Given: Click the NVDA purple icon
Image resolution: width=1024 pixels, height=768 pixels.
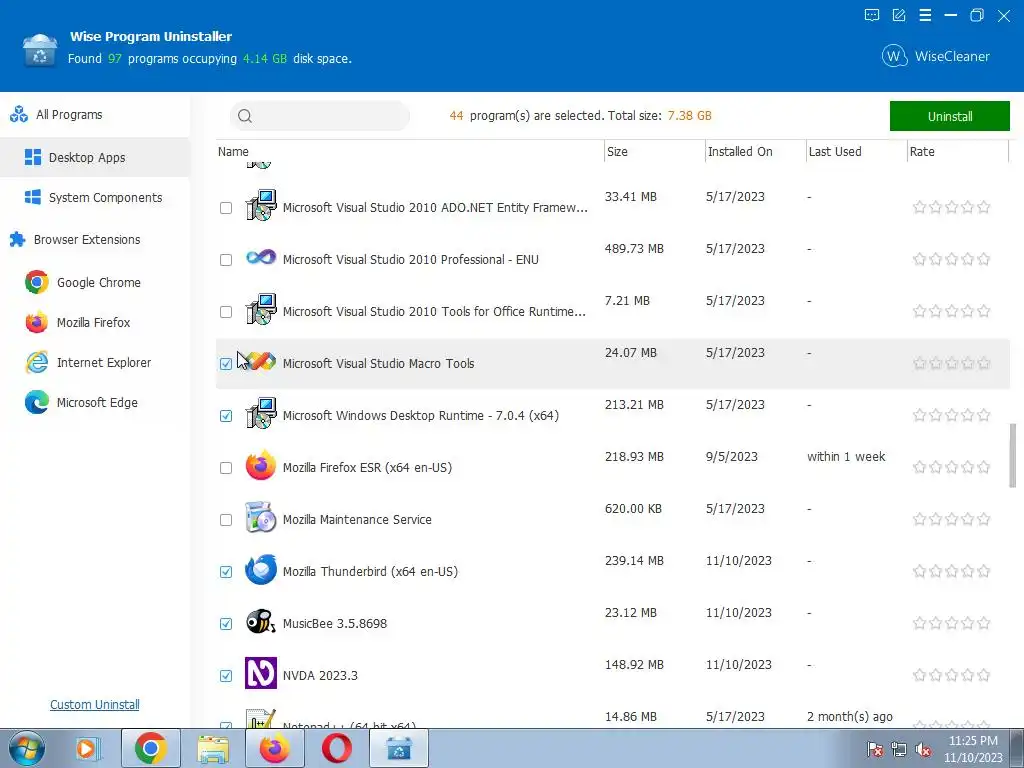Looking at the screenshot, I should pos(261,673).
